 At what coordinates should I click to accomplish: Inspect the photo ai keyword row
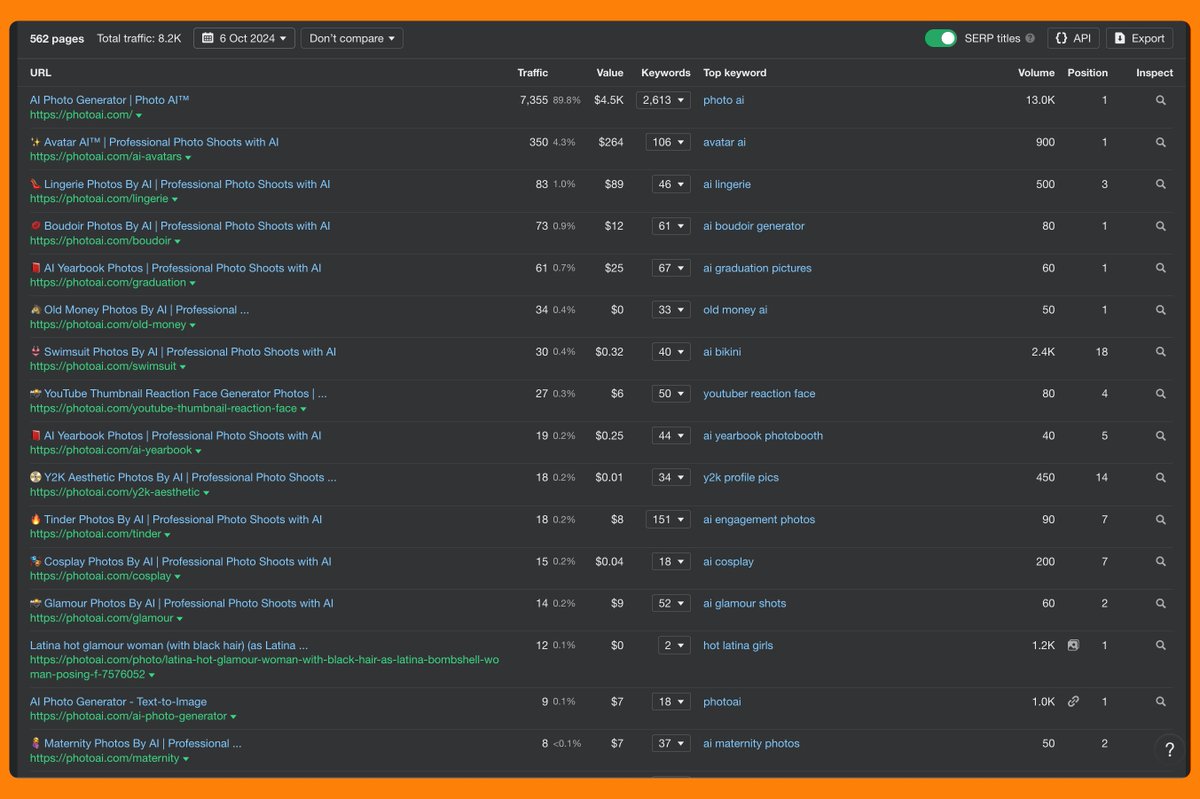pyautogui.click(x=1160, y=100)
